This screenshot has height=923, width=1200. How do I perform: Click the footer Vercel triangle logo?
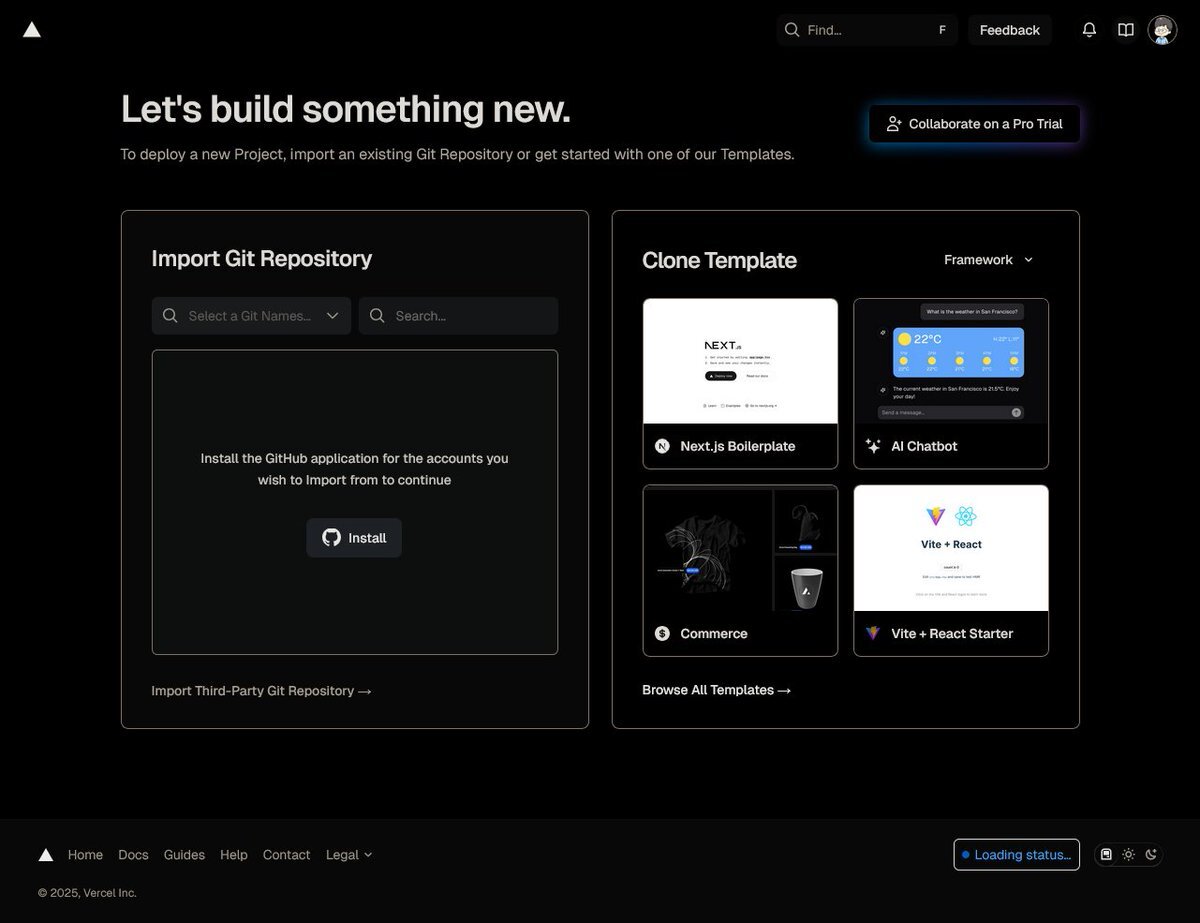pos(46,855)
